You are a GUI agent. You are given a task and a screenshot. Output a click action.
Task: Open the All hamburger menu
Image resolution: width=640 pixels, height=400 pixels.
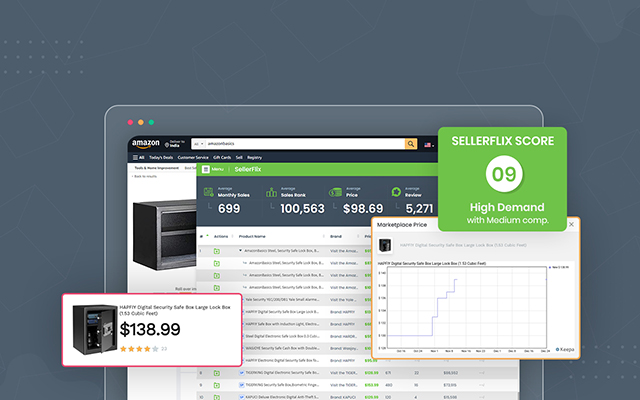click(x=138, y=158)
